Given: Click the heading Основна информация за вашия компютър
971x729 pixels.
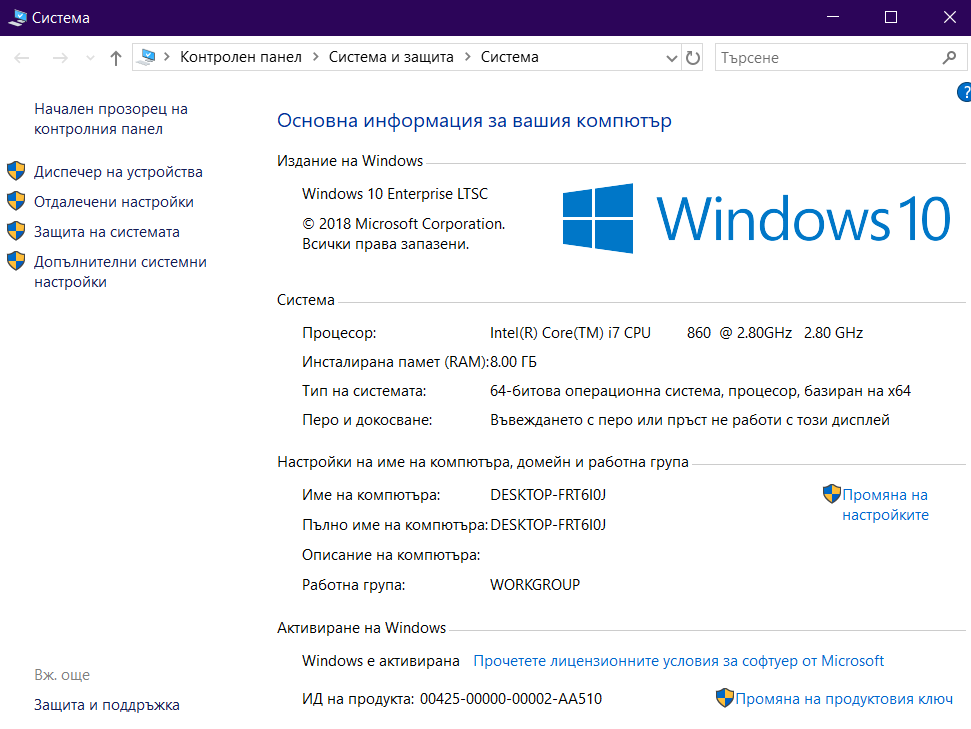Looking at the screenshot, I should tap(474, 120).
